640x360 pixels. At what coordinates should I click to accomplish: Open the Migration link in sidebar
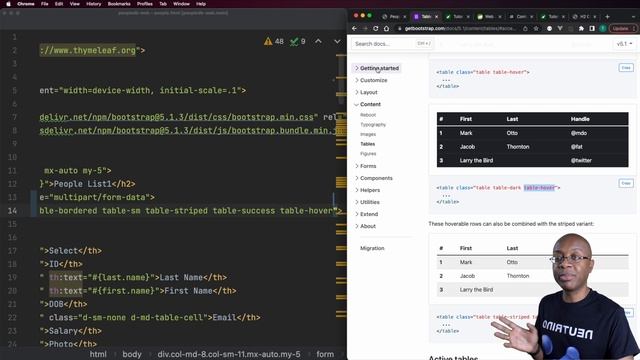click(372, 249)
